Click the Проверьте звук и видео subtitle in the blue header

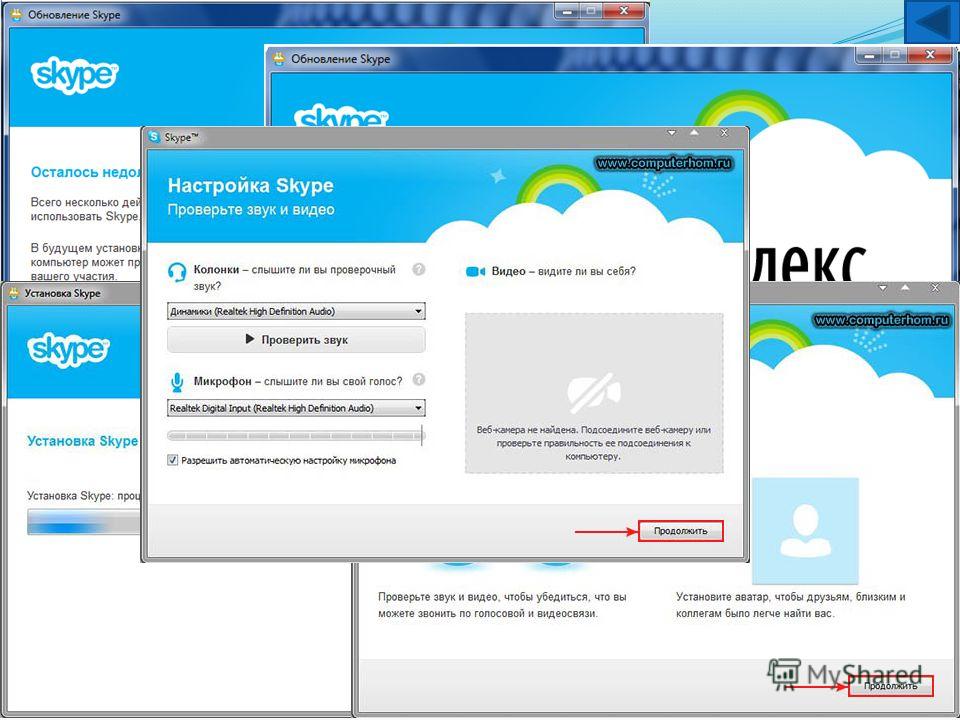[x=251, y=209]
